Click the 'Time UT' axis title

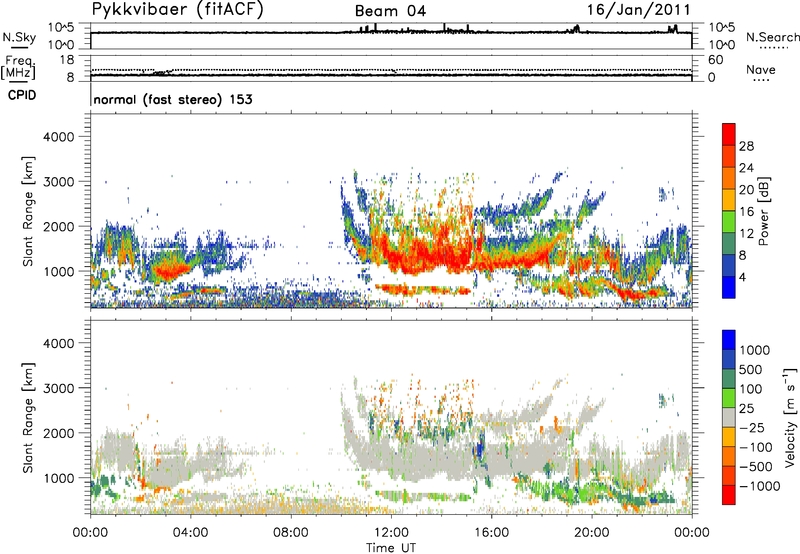point(391,548)
